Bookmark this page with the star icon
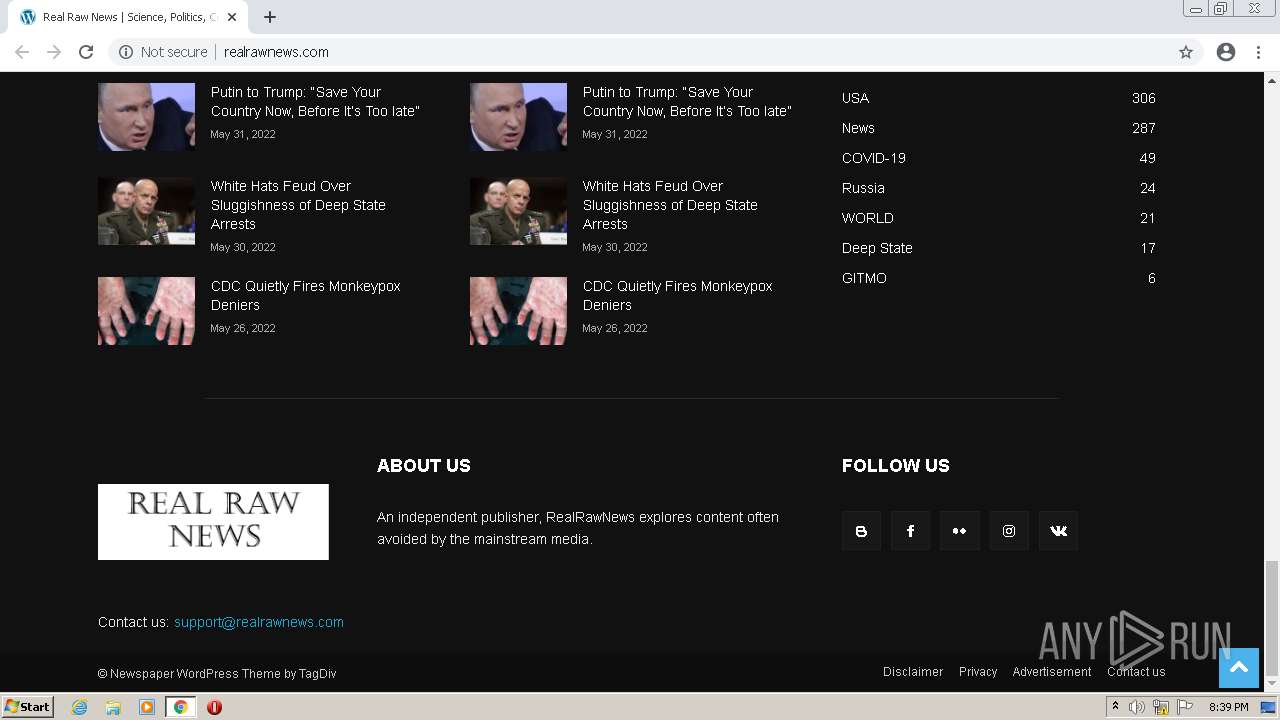This screenshot has width=1280, height=720. pos(1186,52)
